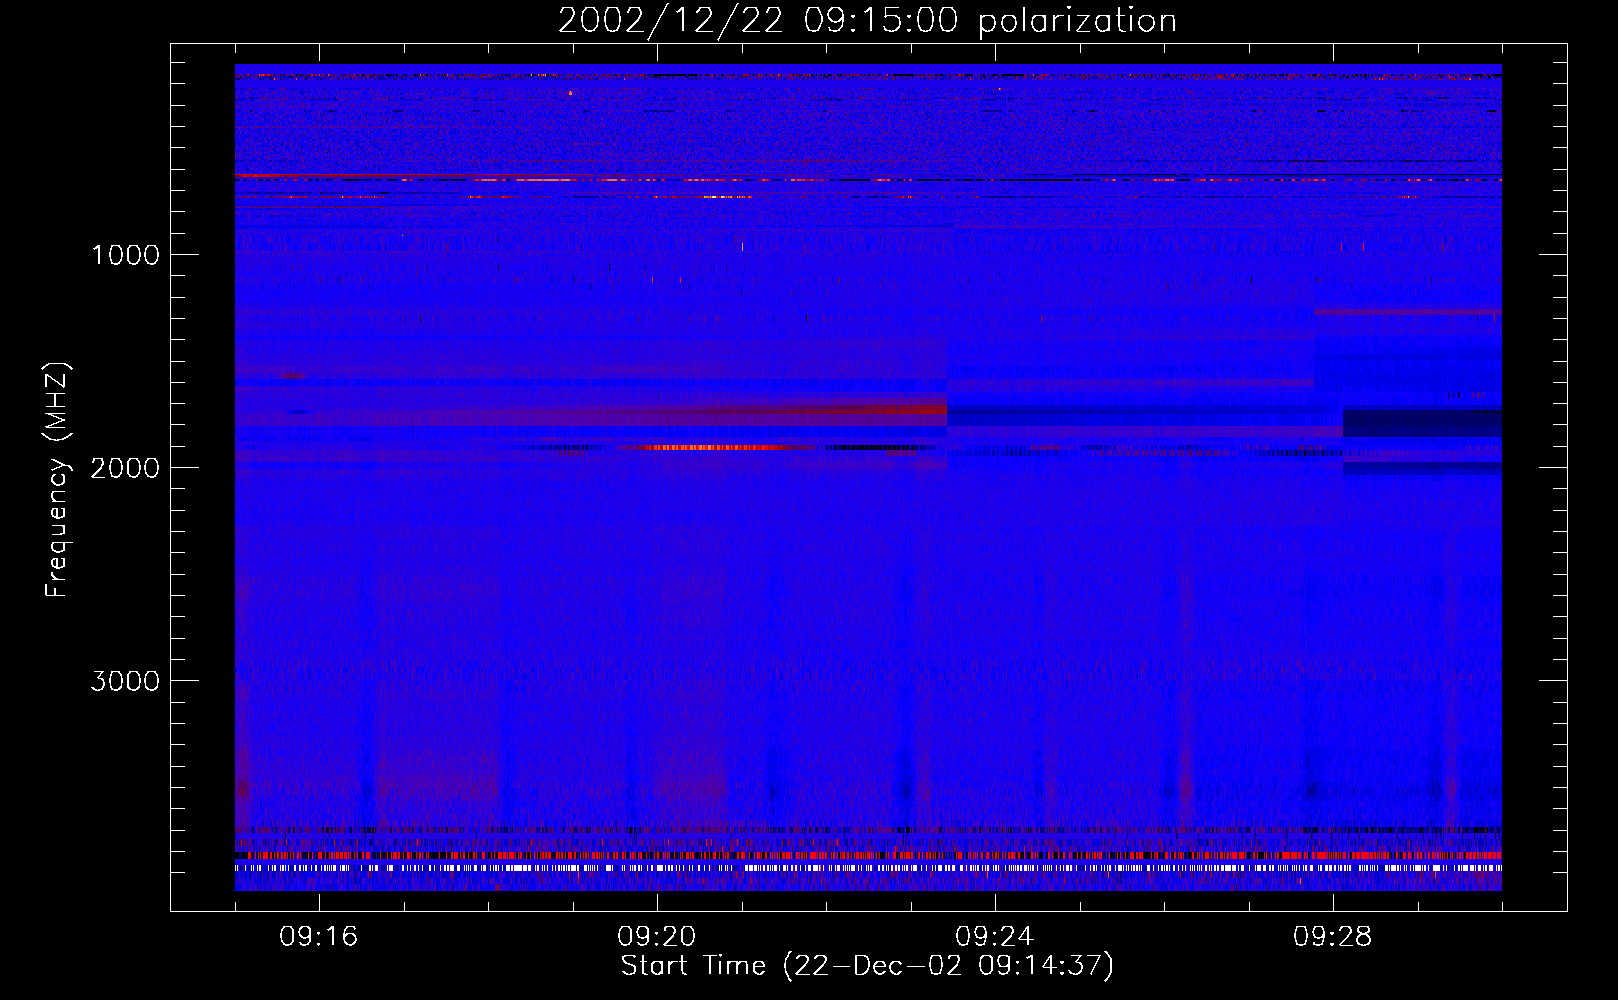Click the 2000 frequency axis label

click(x=125, y=468)
